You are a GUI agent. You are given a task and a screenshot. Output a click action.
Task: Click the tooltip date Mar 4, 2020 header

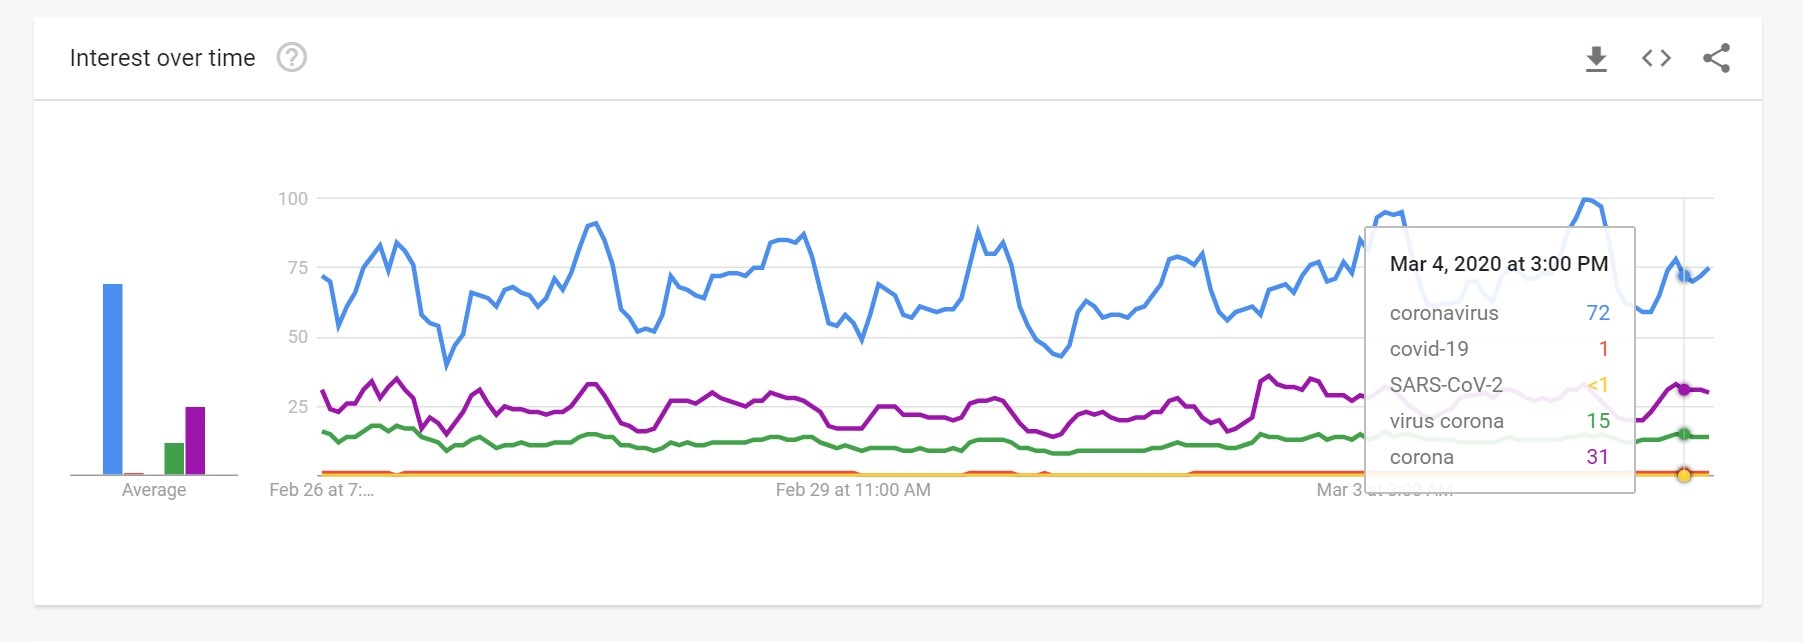click(x=1498, y=264)
